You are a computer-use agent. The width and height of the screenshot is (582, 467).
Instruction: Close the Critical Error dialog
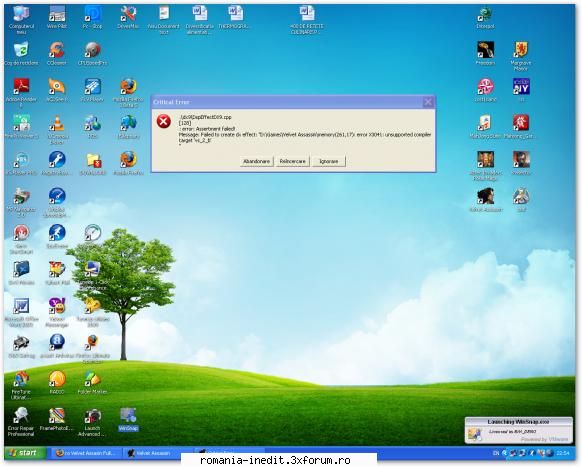[428, 102]
